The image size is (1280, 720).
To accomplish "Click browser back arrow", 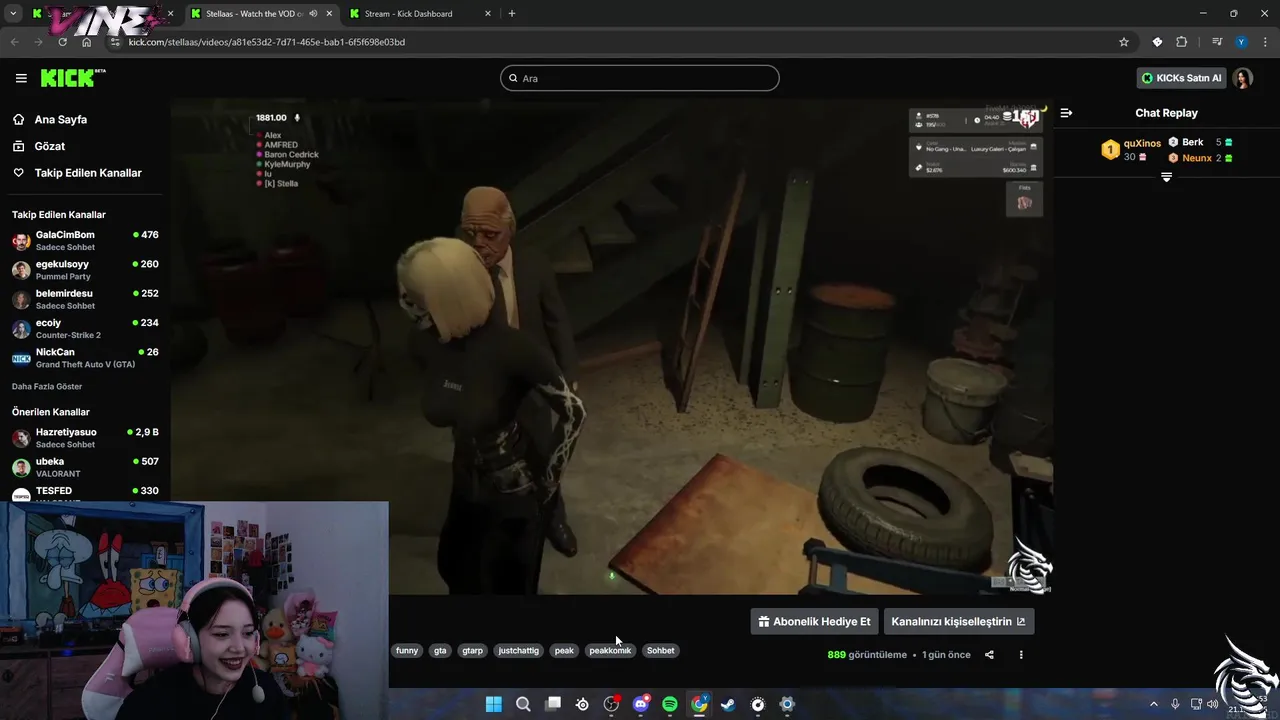I will point(15,42).
